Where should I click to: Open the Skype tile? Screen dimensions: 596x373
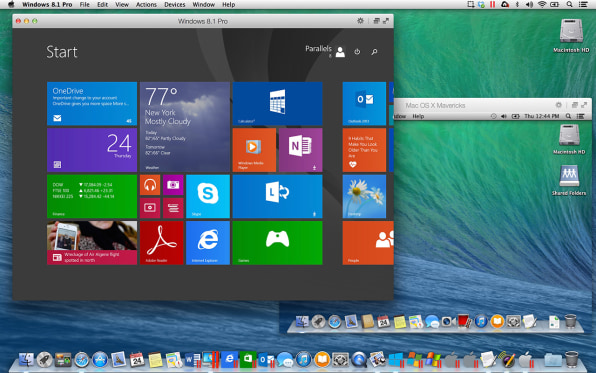pyautogui.click(x=208, y=197)
